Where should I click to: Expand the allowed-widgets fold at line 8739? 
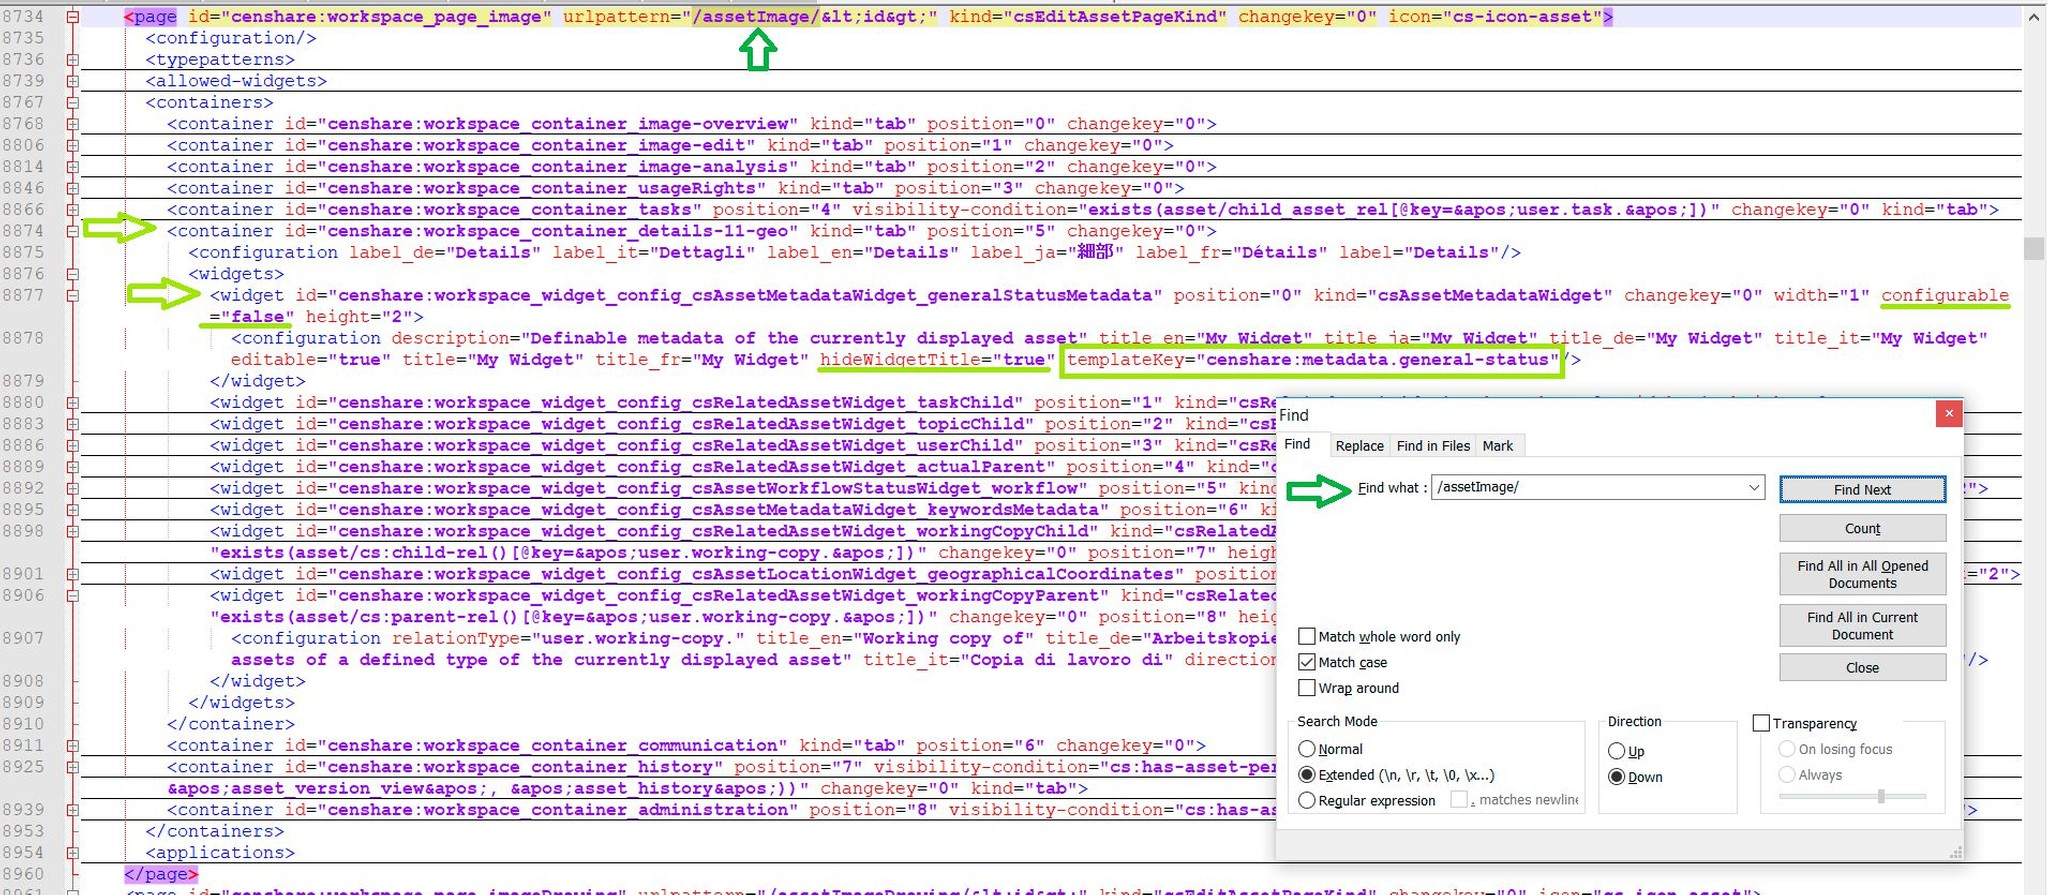click(x=73, y=81)
